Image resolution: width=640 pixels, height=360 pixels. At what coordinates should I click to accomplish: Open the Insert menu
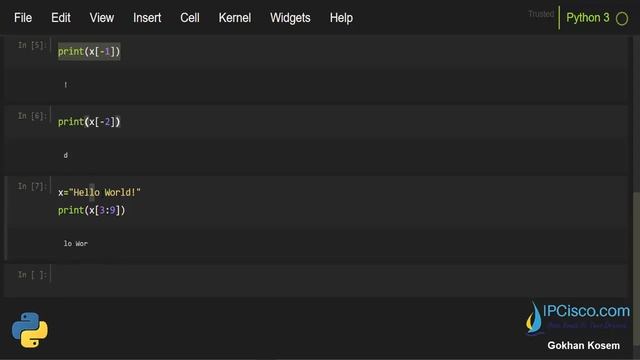click(147, 18)
